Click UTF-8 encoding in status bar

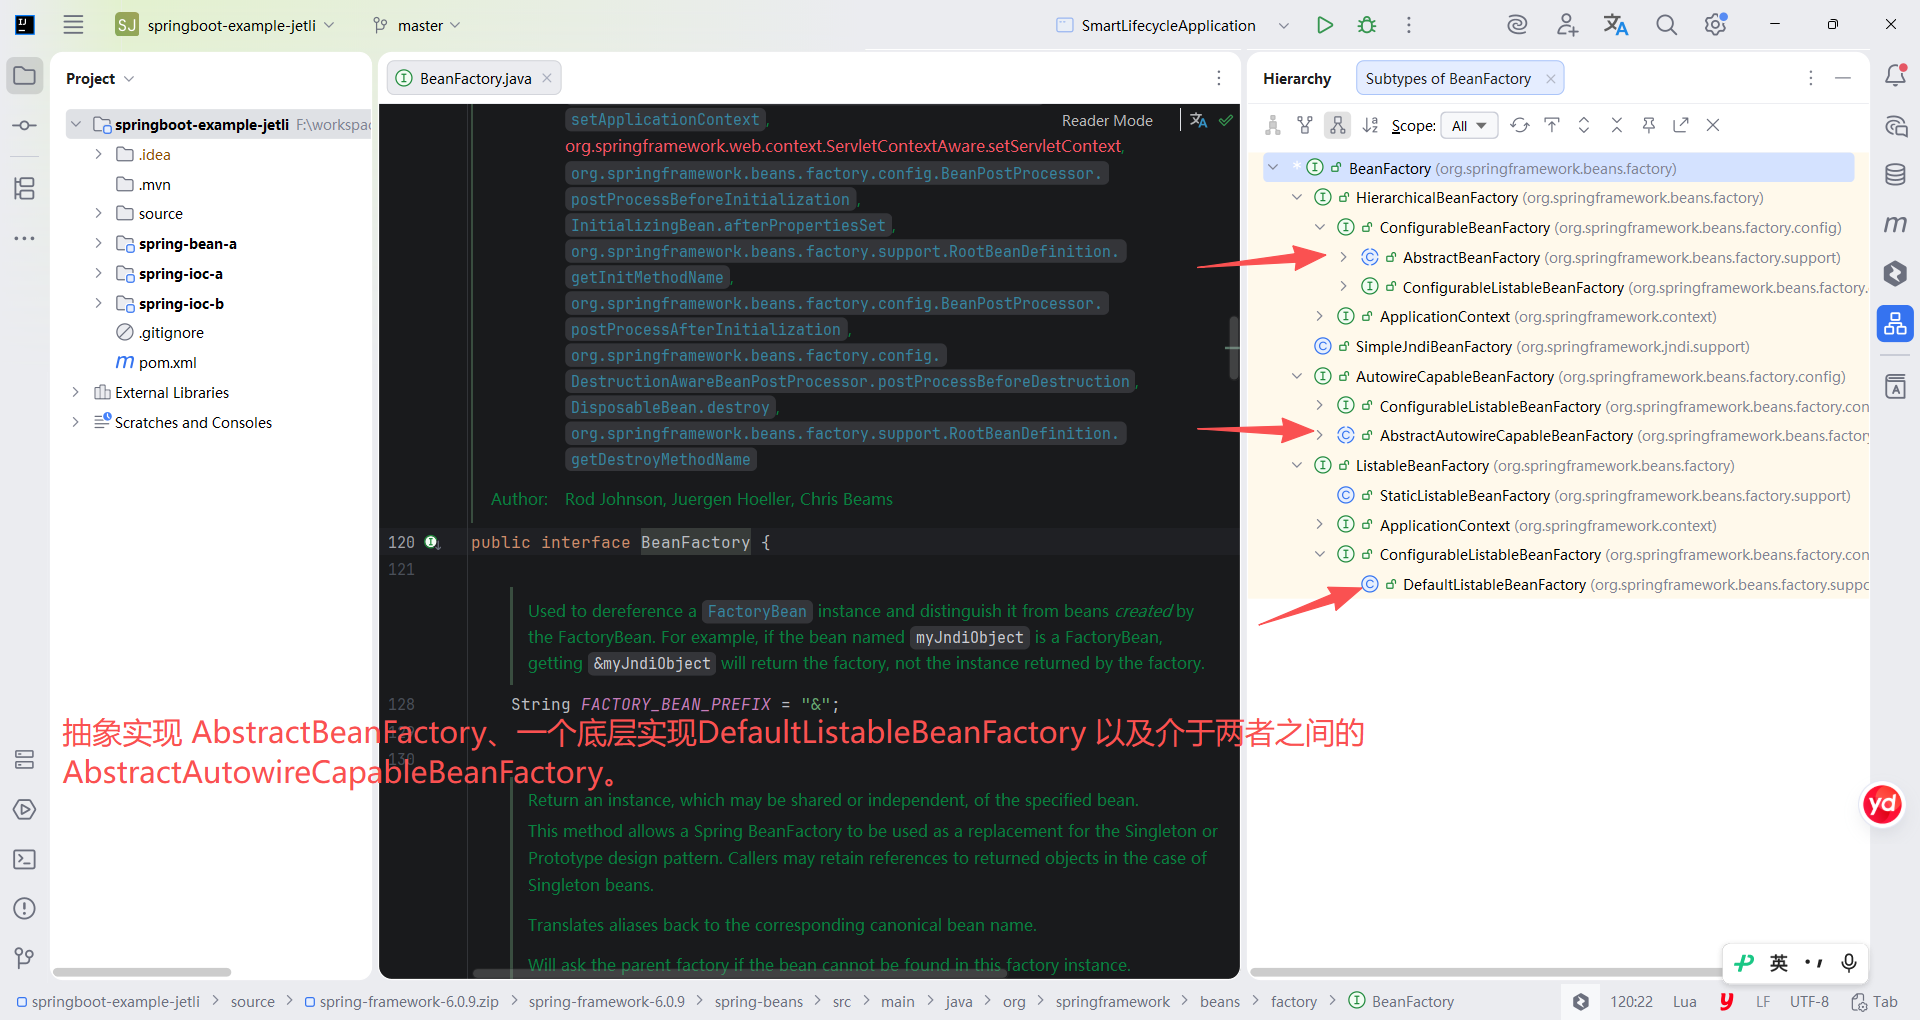coord(1809,1001)
